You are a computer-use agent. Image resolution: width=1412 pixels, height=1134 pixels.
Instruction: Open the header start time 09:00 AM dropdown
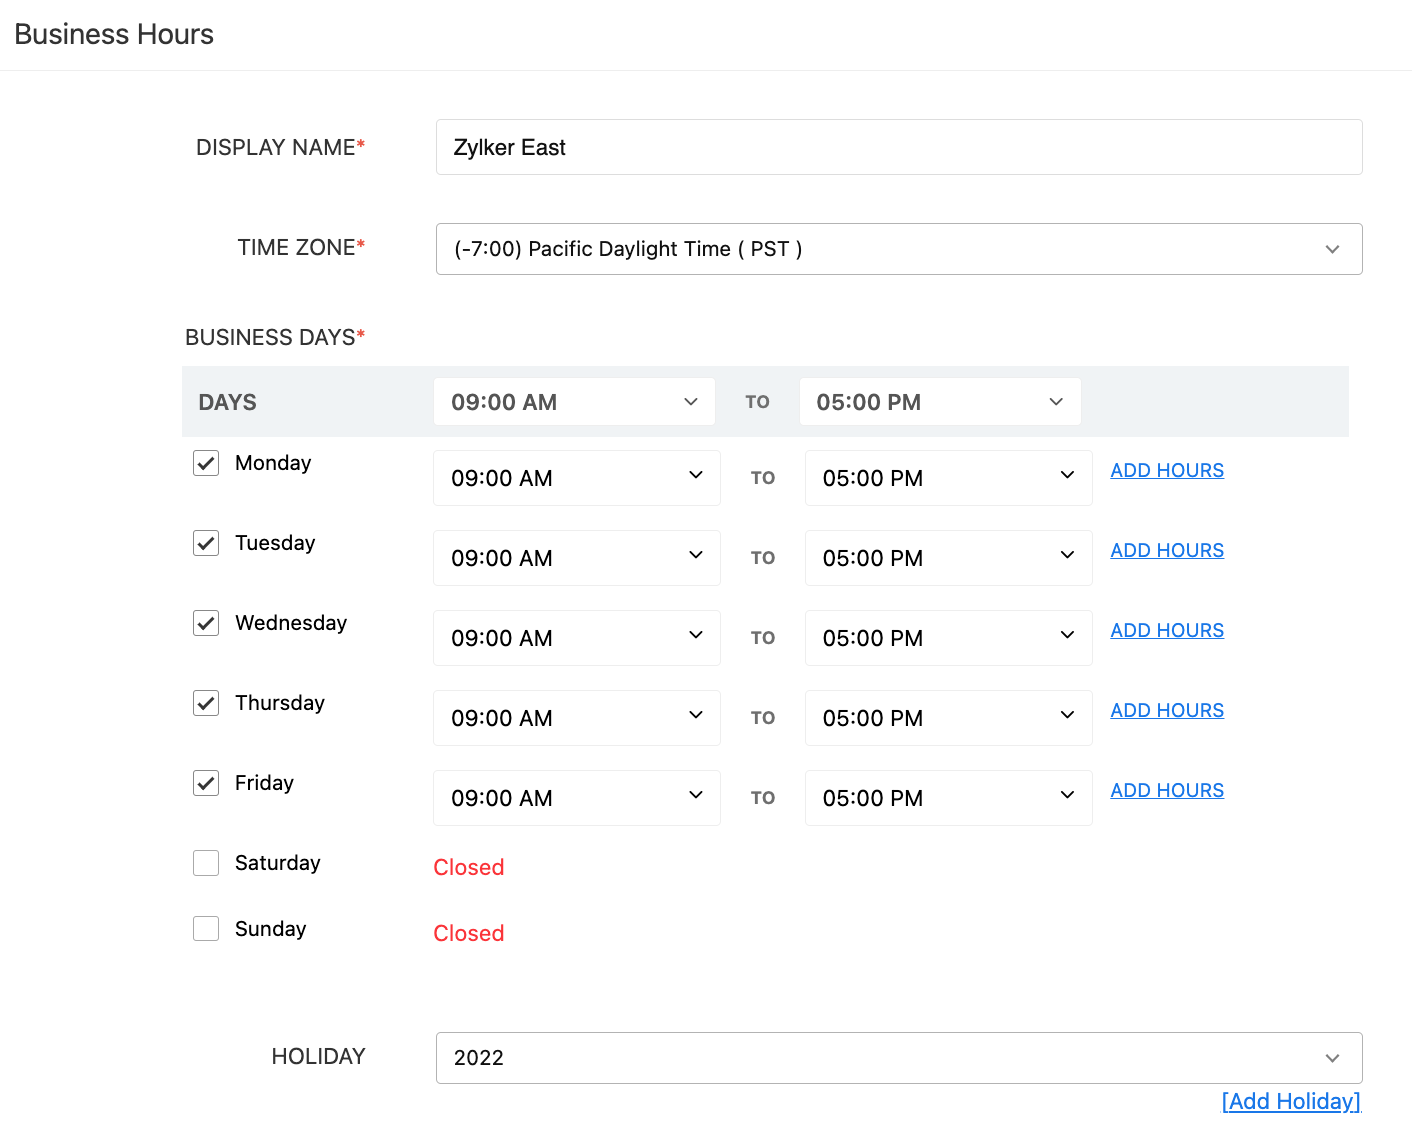click(574, 402)
